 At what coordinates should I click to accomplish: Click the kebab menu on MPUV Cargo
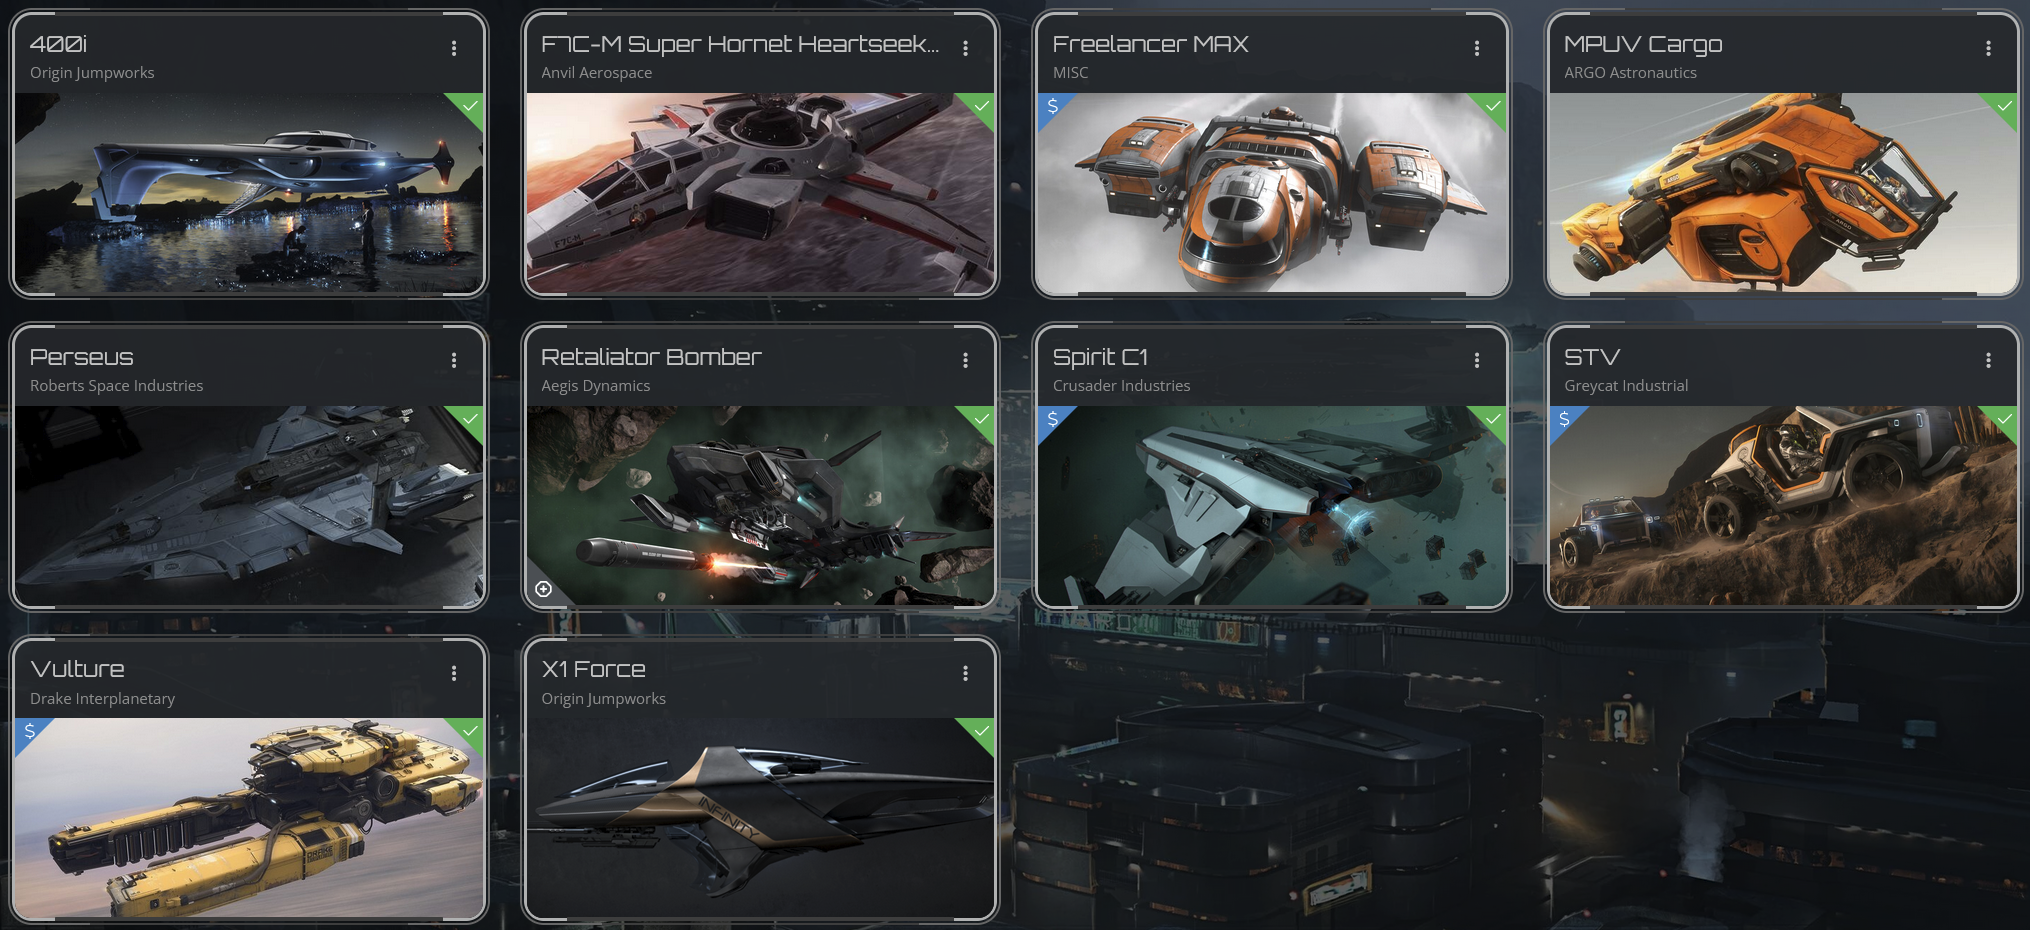[1988, 48]
